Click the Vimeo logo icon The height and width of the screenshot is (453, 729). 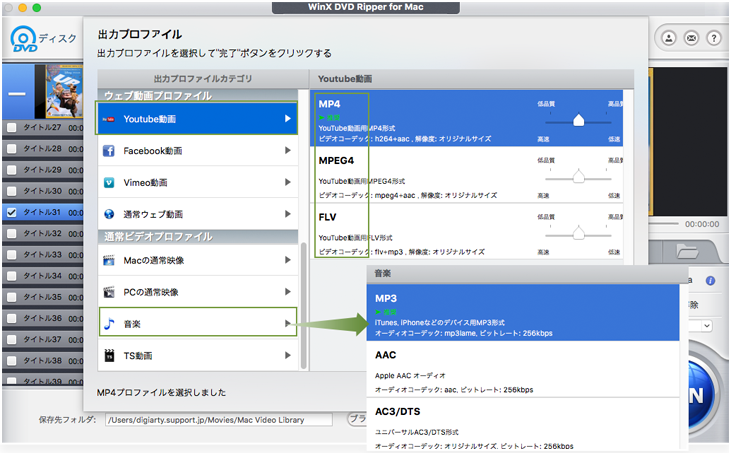pos(109,182)
